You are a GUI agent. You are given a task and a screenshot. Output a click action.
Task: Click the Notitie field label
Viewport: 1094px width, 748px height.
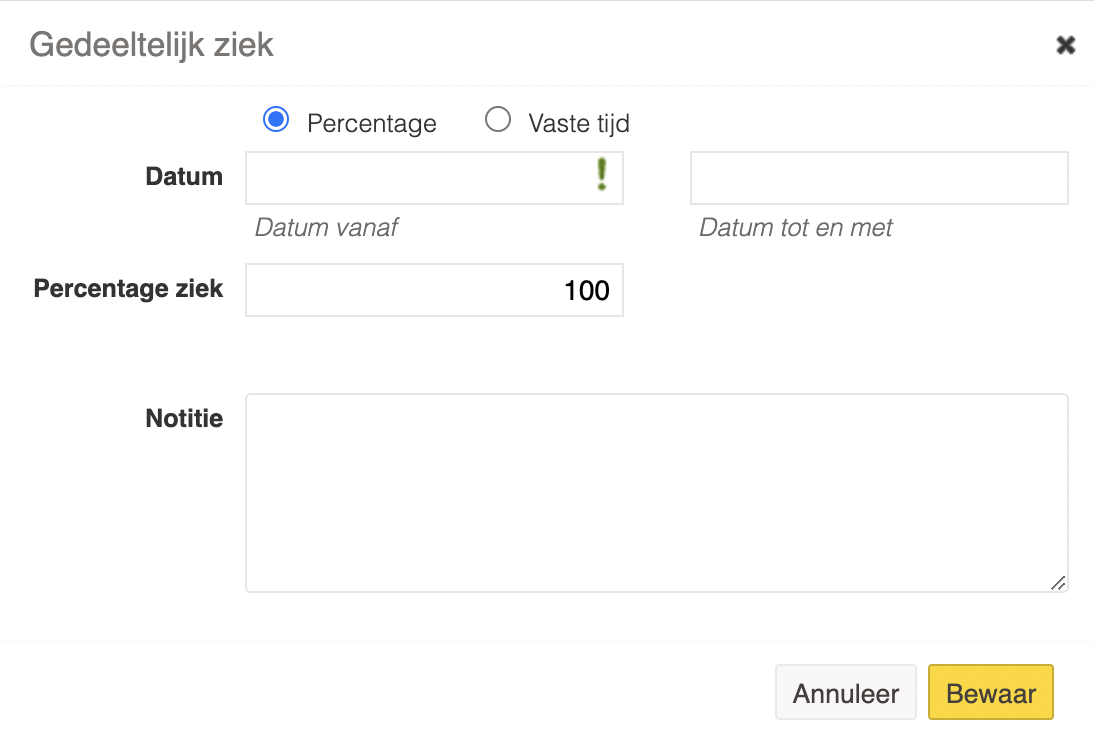tap(184, 419)
